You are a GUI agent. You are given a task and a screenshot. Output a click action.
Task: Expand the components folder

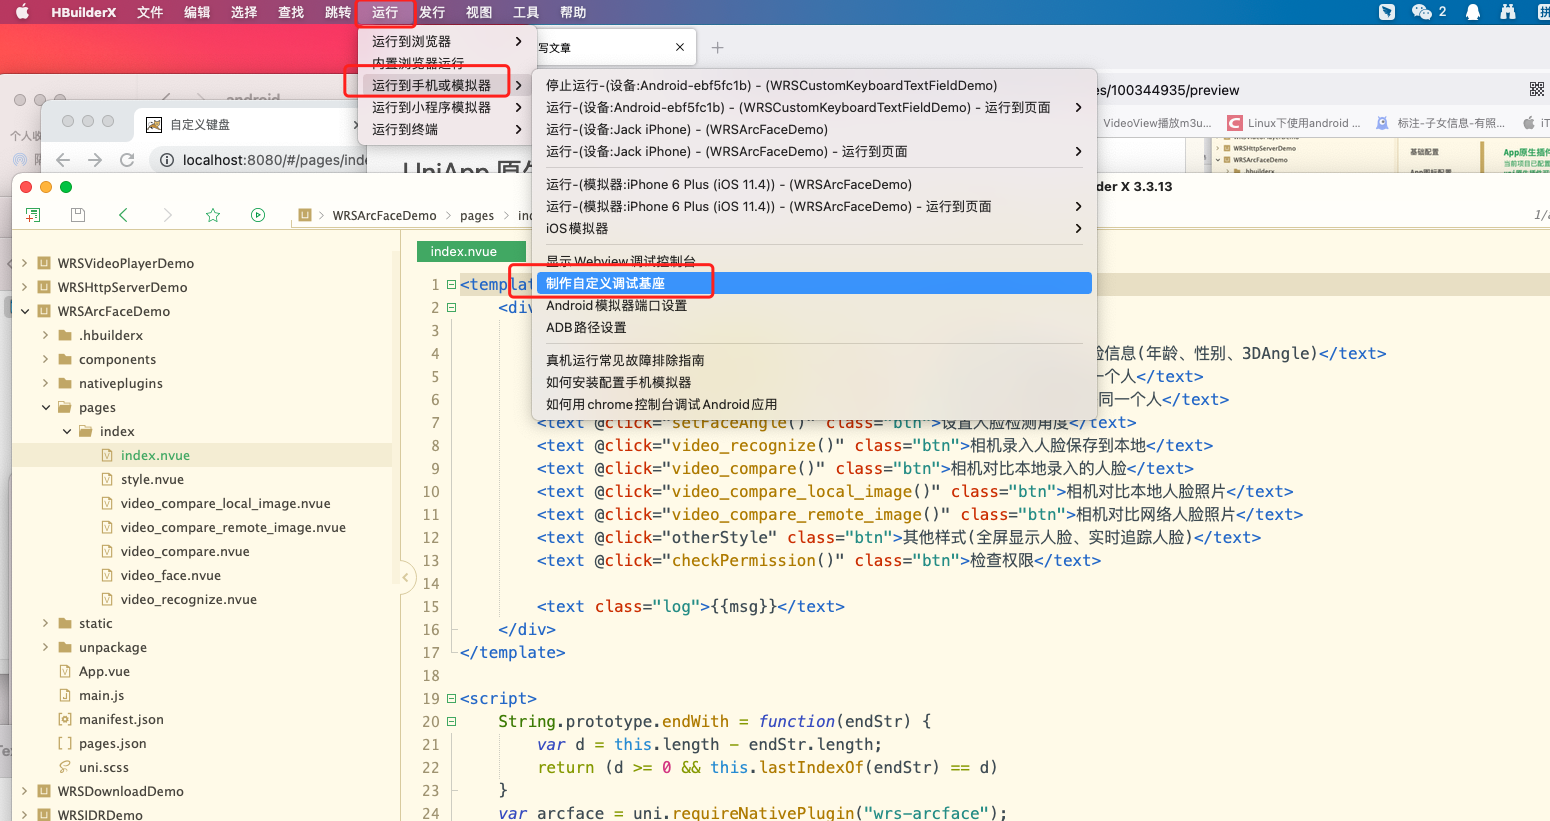(x=45, y=359)
